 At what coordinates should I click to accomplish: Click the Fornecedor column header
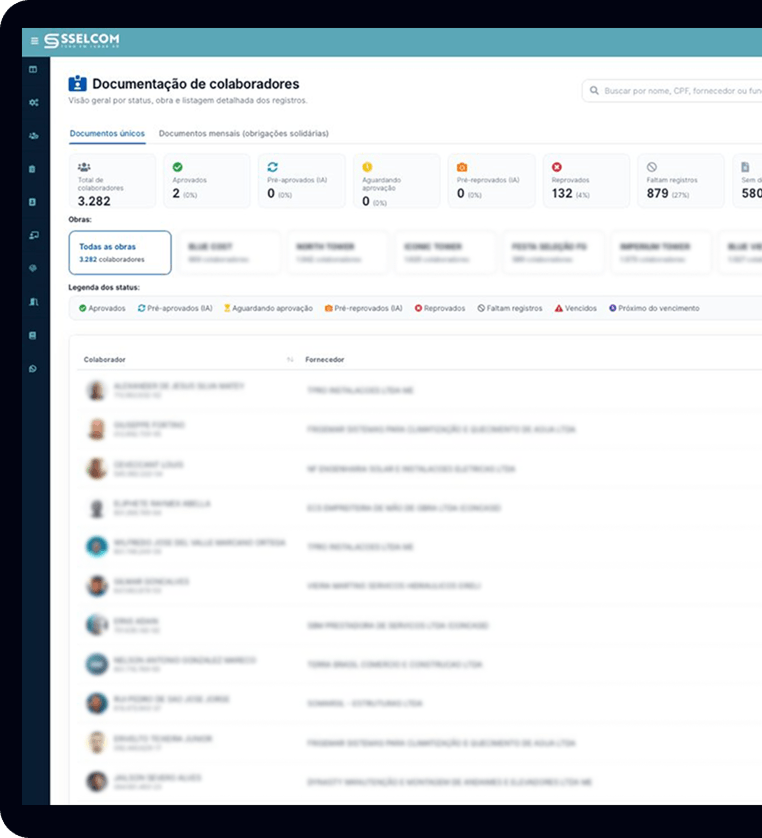[325, 360]
